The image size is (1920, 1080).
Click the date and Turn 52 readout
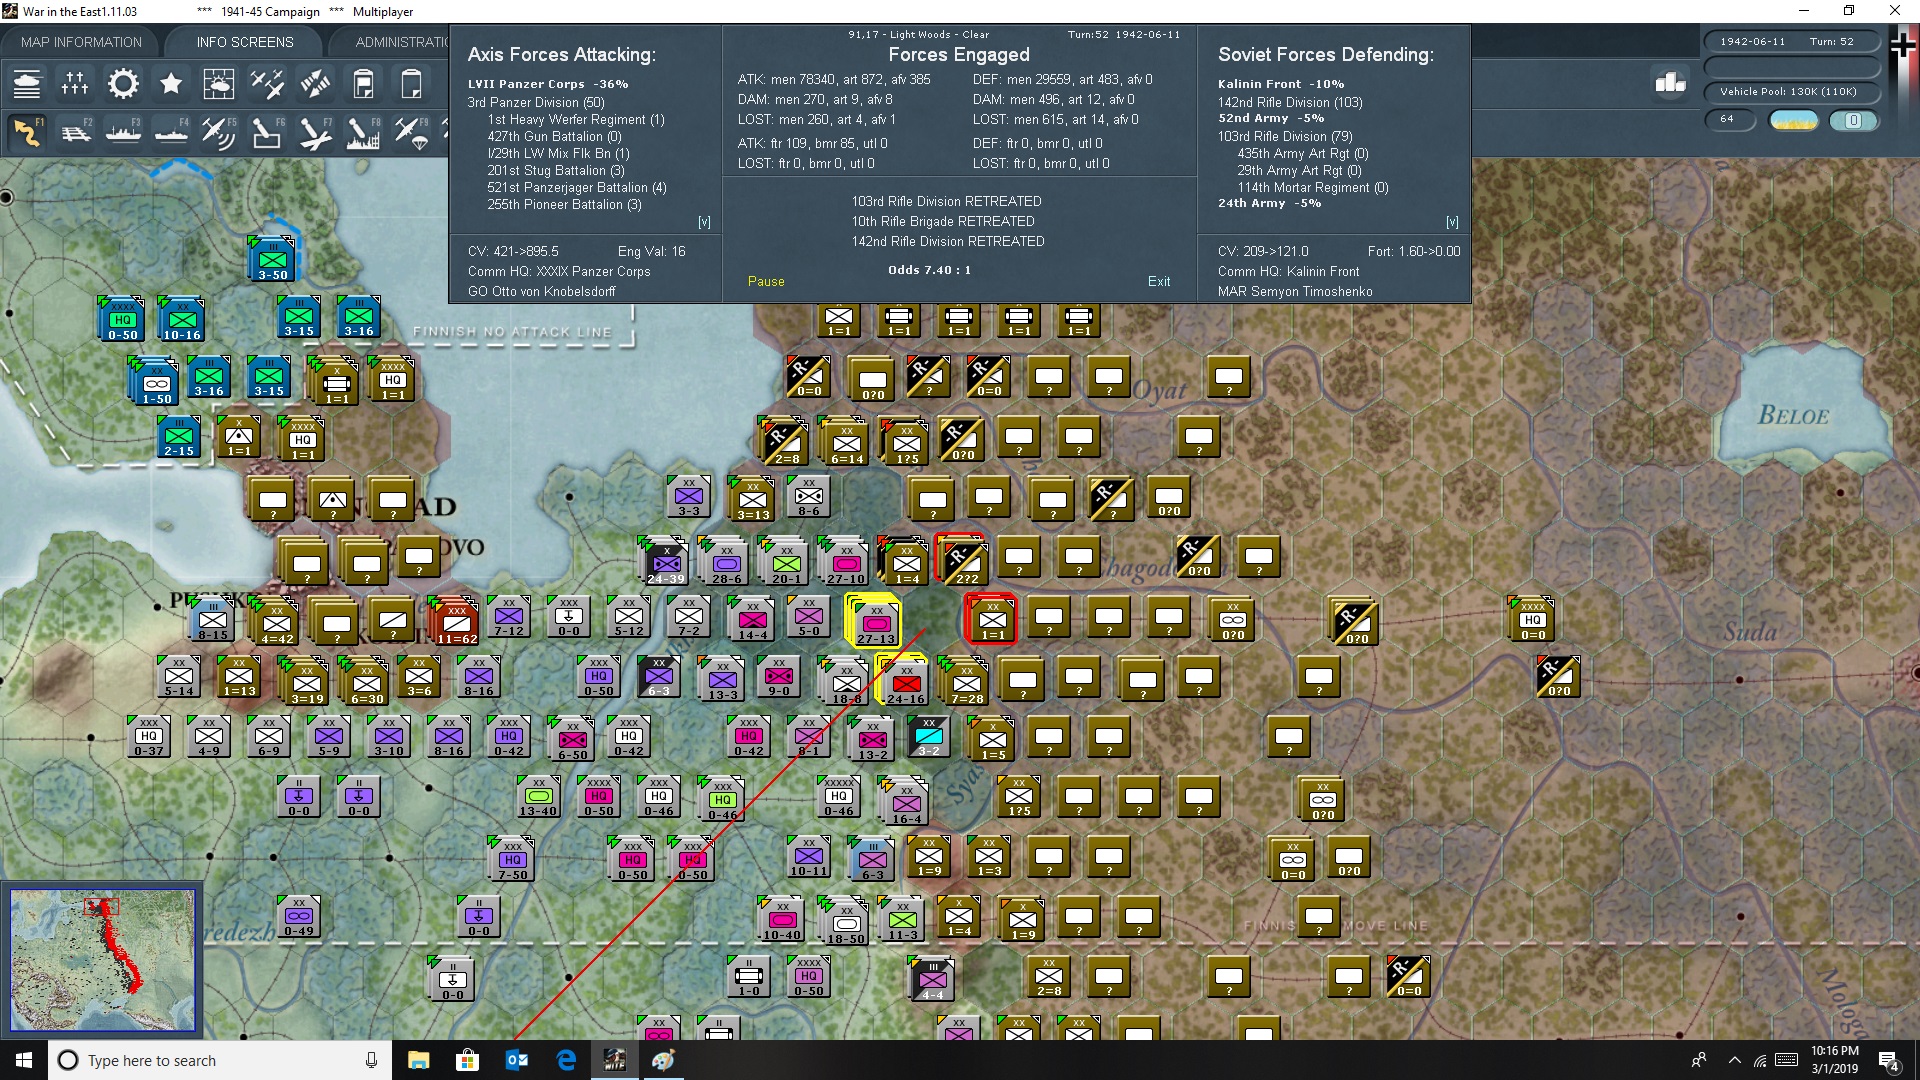click(1791, 42)
